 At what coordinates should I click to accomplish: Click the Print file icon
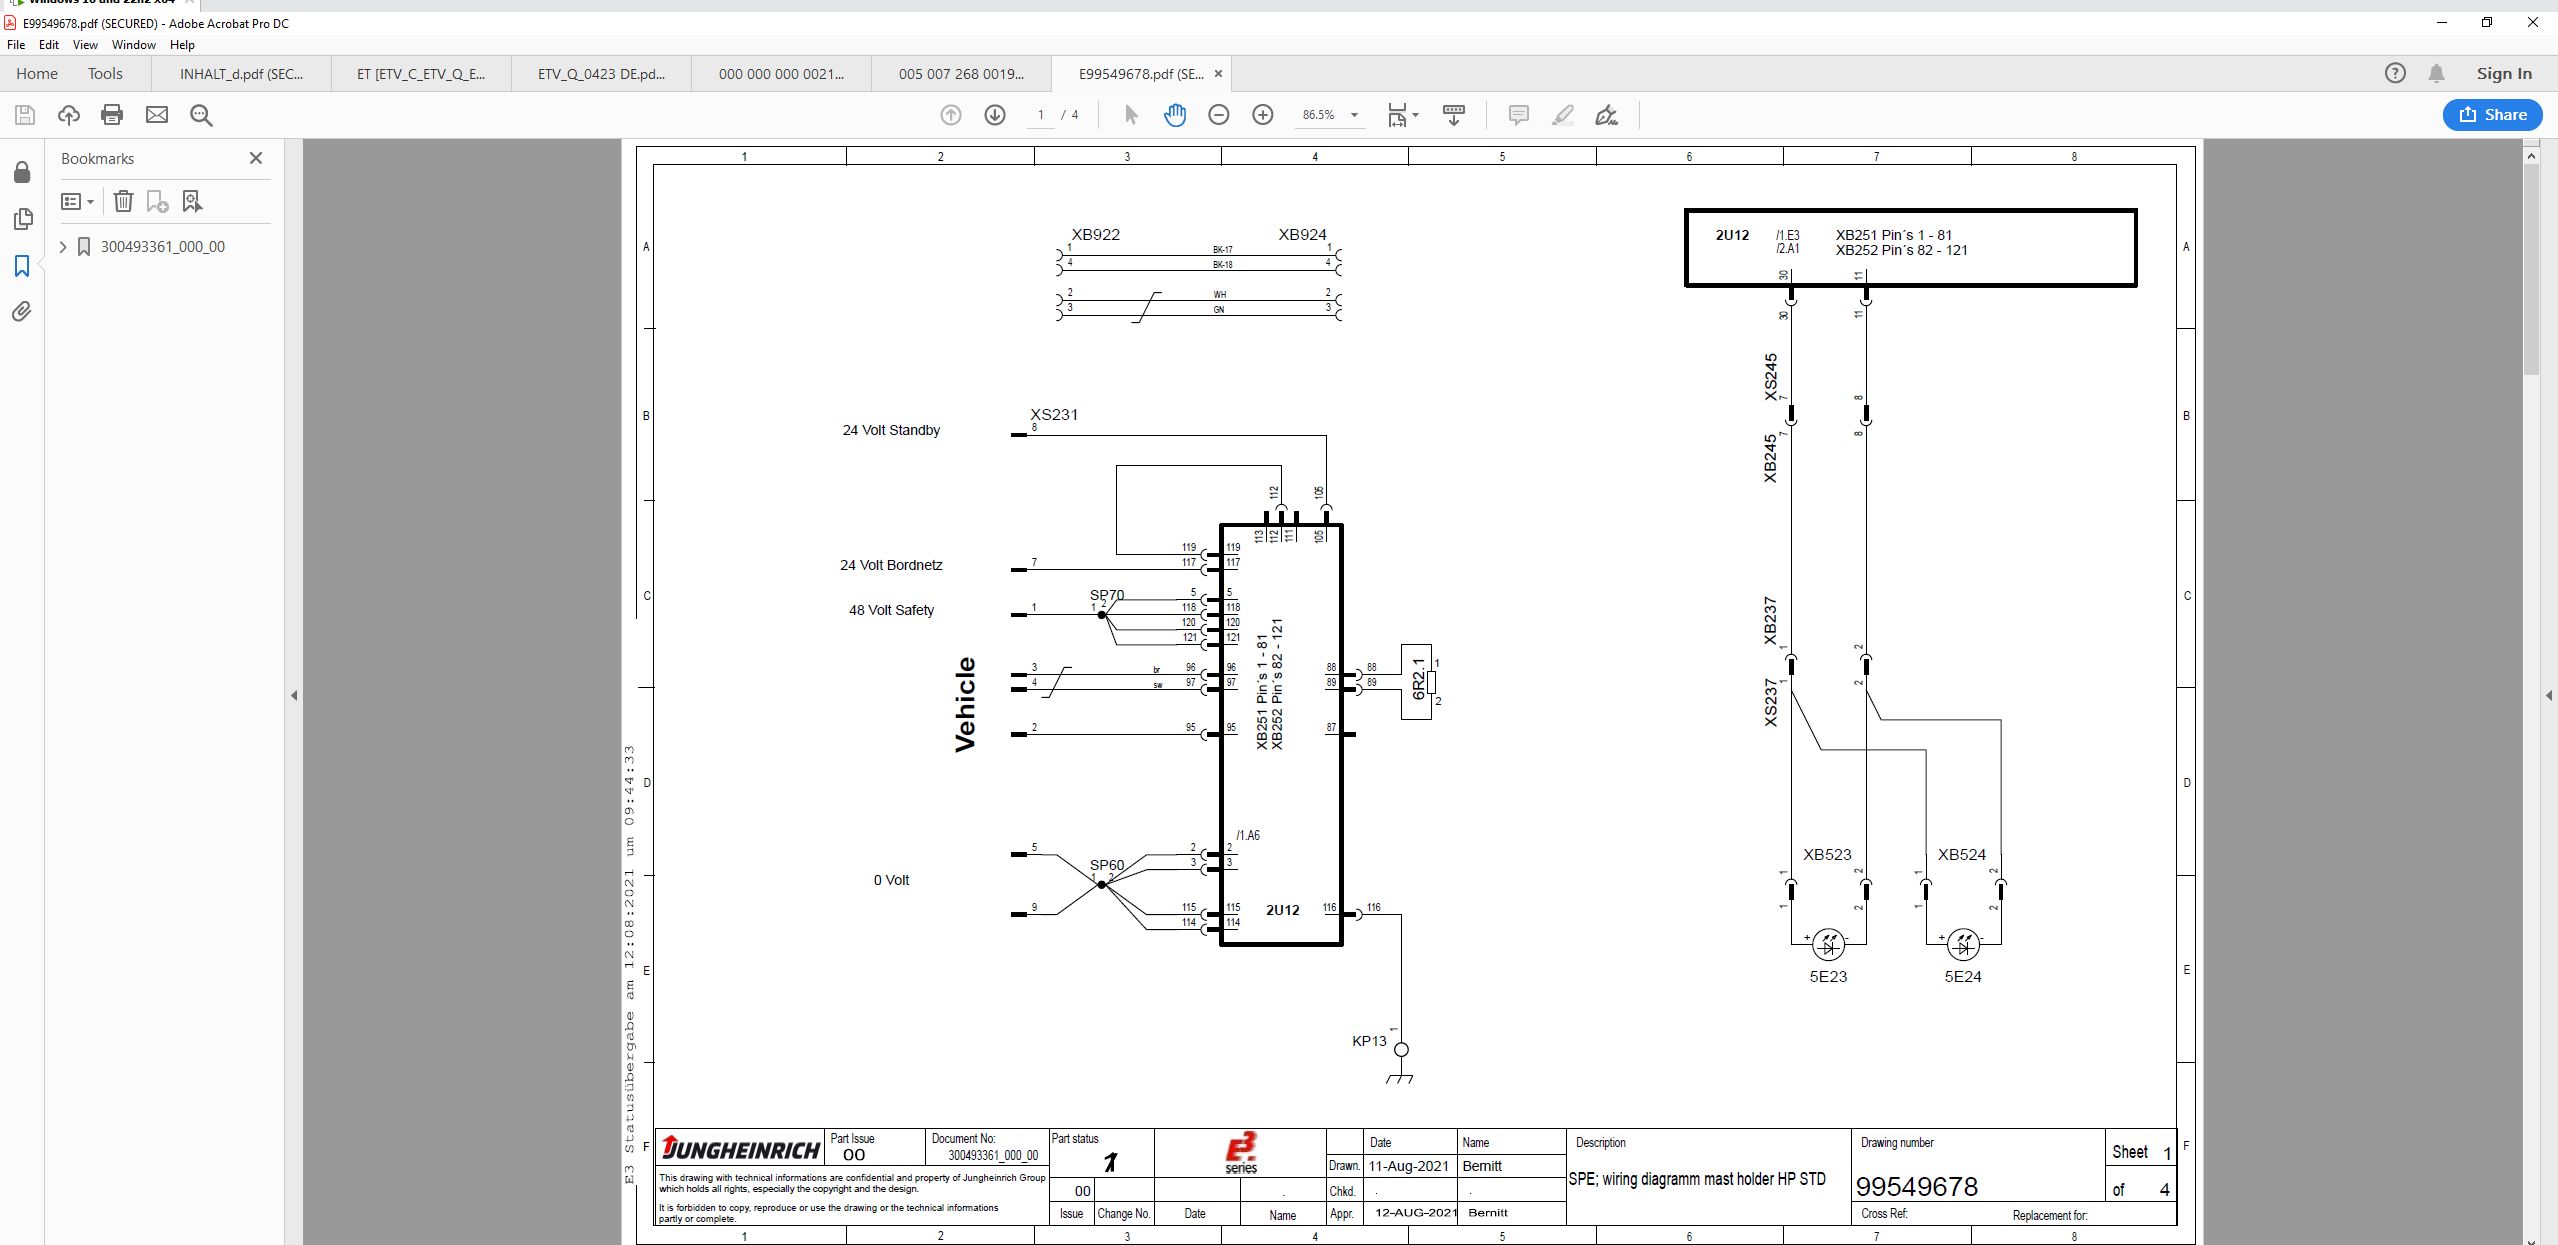coord(112,115)
